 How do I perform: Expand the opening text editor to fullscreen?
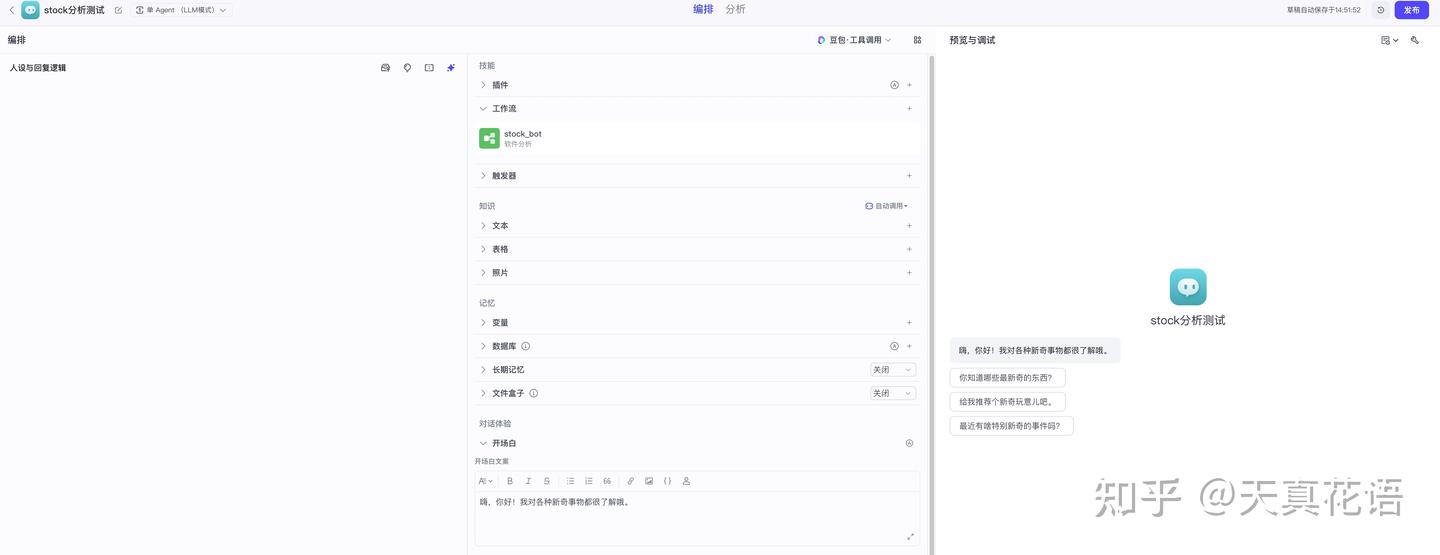(x=910, y=537)
